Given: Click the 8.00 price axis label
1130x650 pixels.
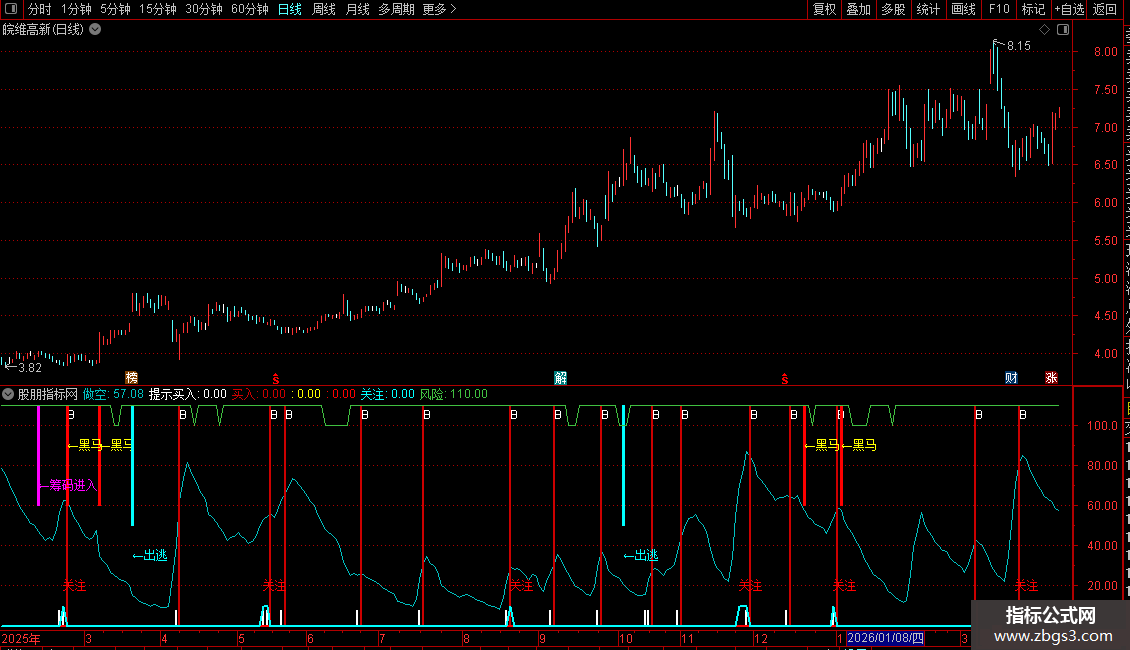Looking at the screenshot, I should click(1105, 52).
